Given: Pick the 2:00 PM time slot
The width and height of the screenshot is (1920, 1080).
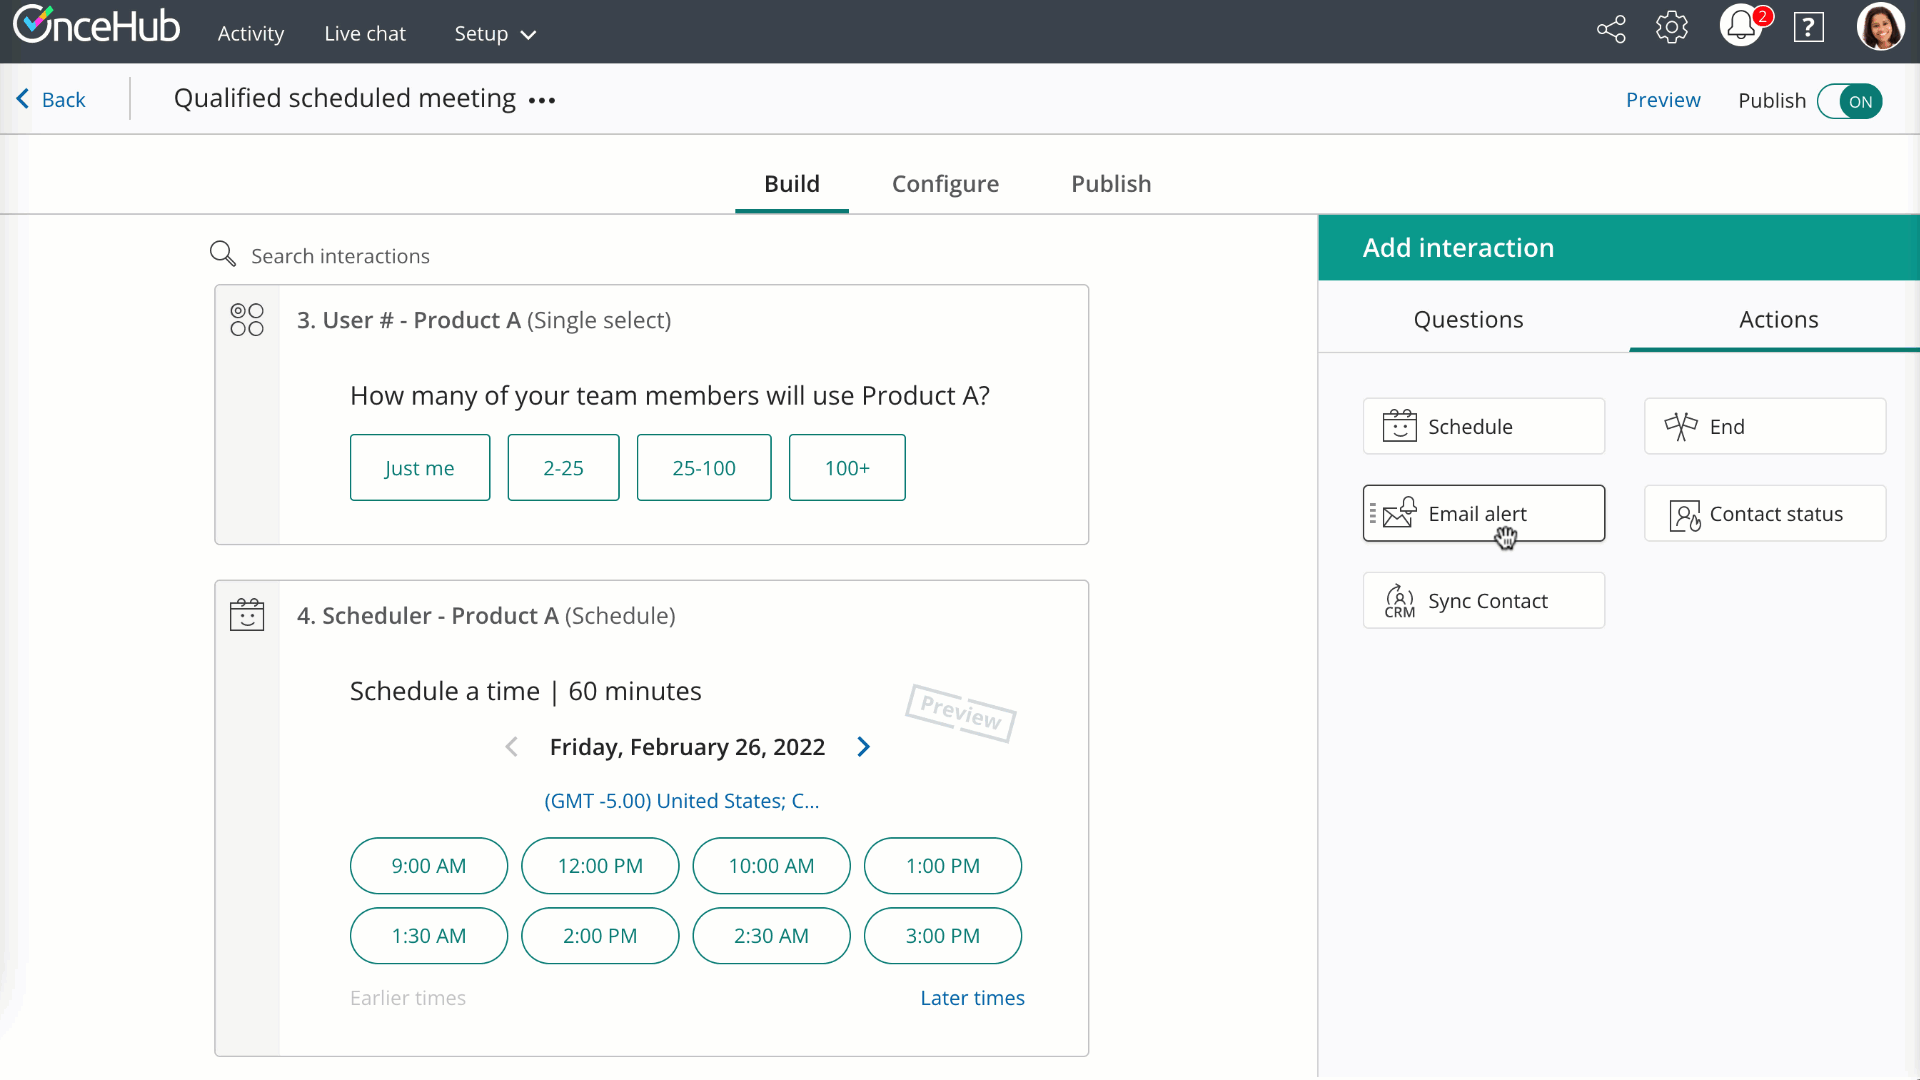Looking at the screenshot, I should click(x=599, y=936).
